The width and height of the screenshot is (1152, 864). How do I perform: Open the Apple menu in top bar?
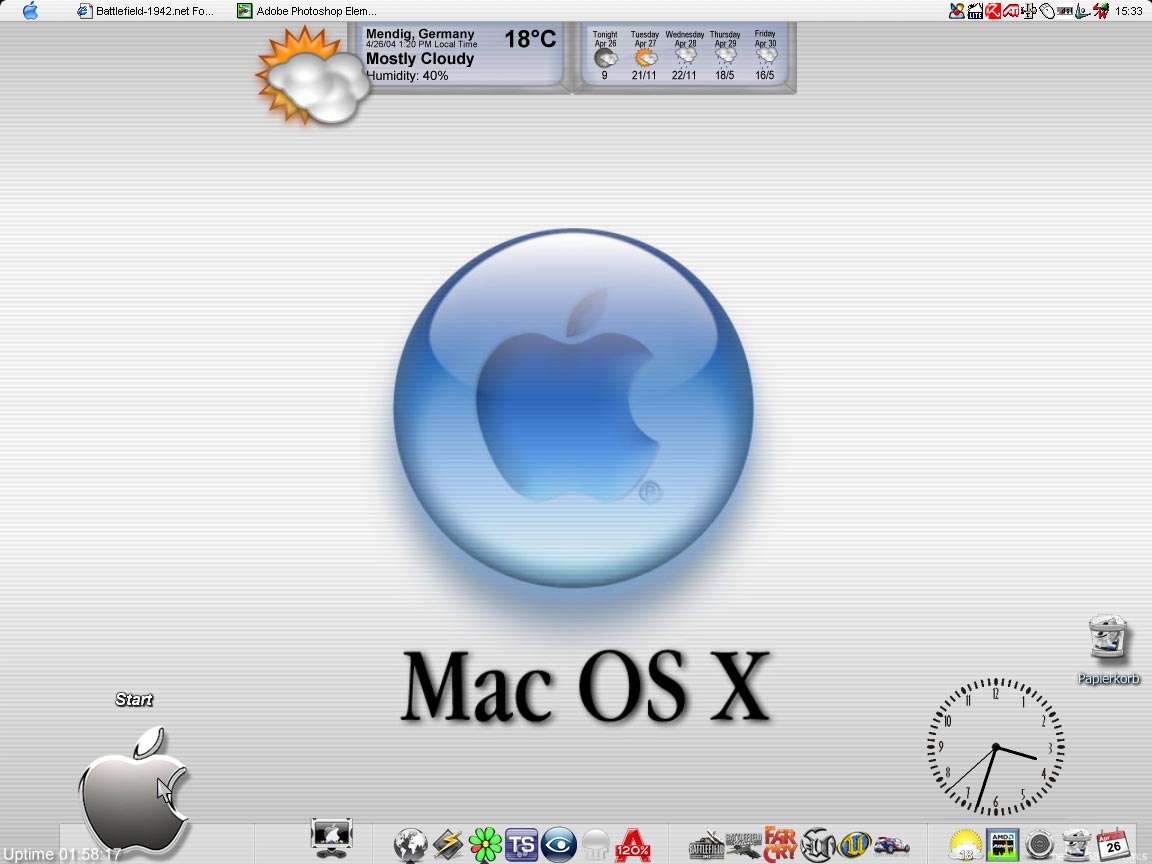30,10
